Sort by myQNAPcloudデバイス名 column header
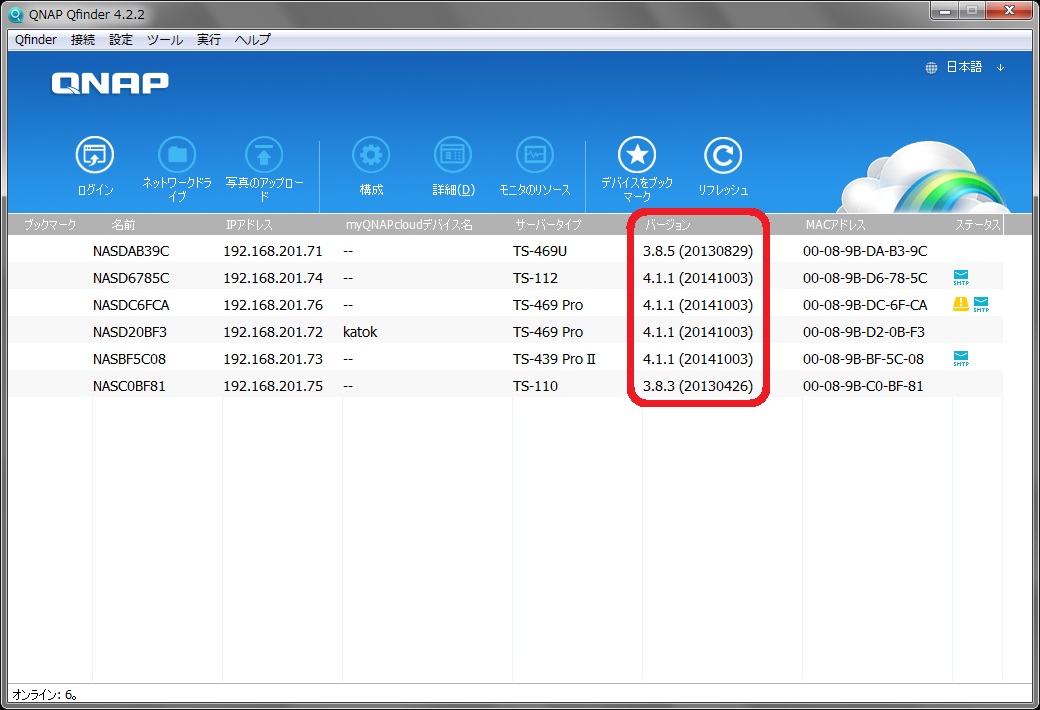The height and width of the screenshot is (710, 1040). tap(409, 225)
